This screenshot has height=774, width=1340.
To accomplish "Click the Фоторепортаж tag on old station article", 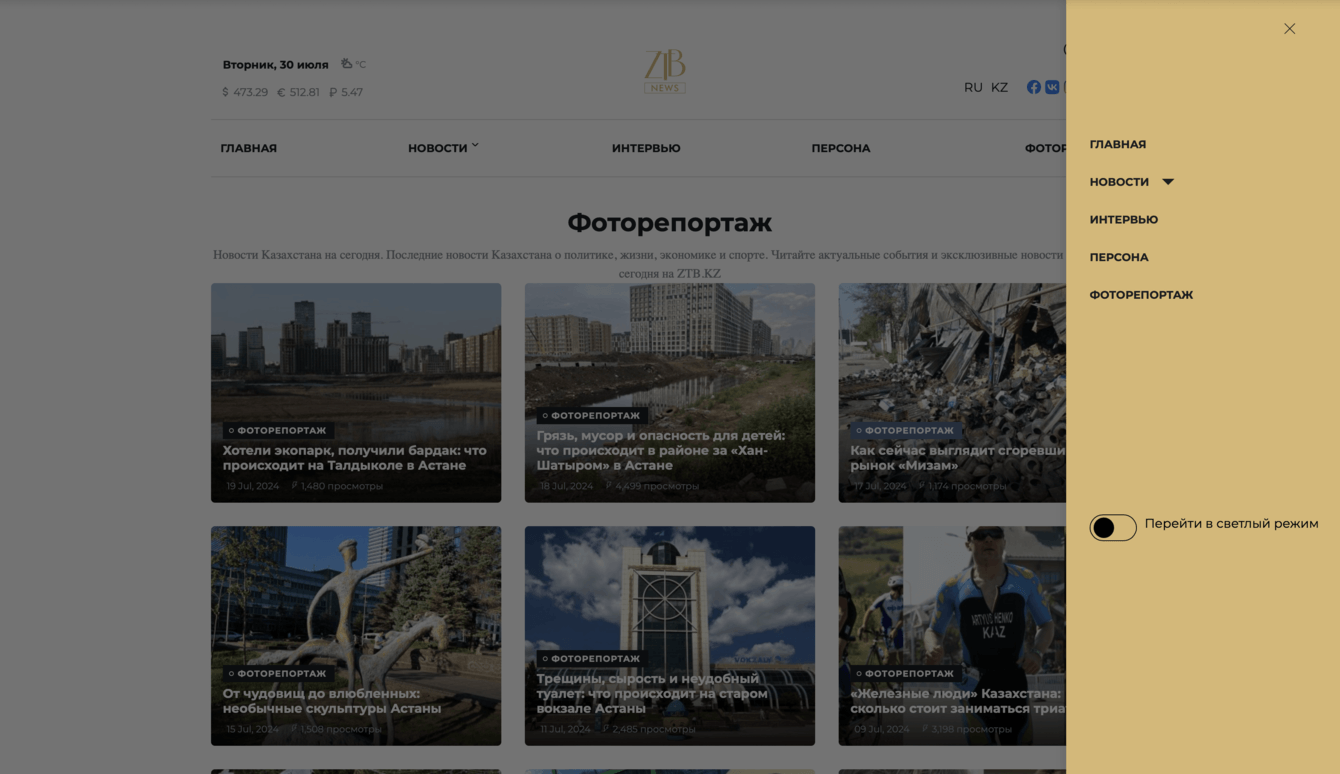I will (591, 658).
